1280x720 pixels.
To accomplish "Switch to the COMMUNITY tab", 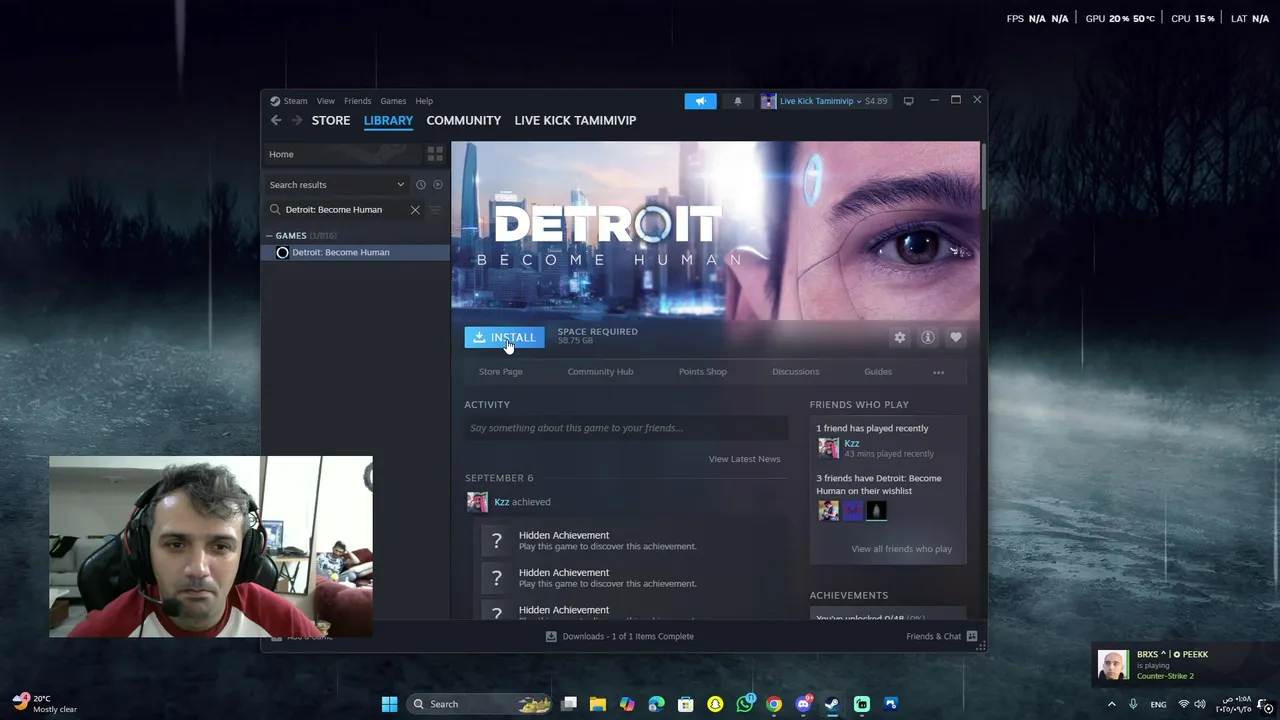I will [x=464, y=120].
